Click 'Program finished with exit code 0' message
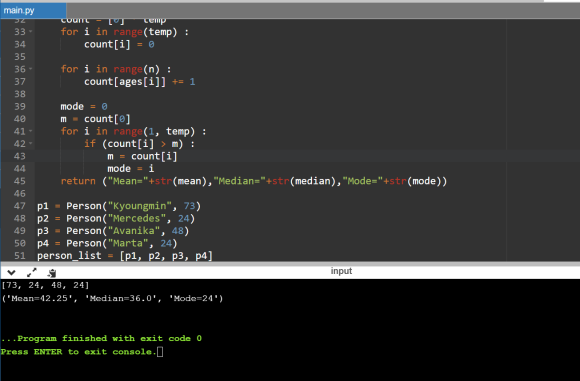 (x=101, y=338)
